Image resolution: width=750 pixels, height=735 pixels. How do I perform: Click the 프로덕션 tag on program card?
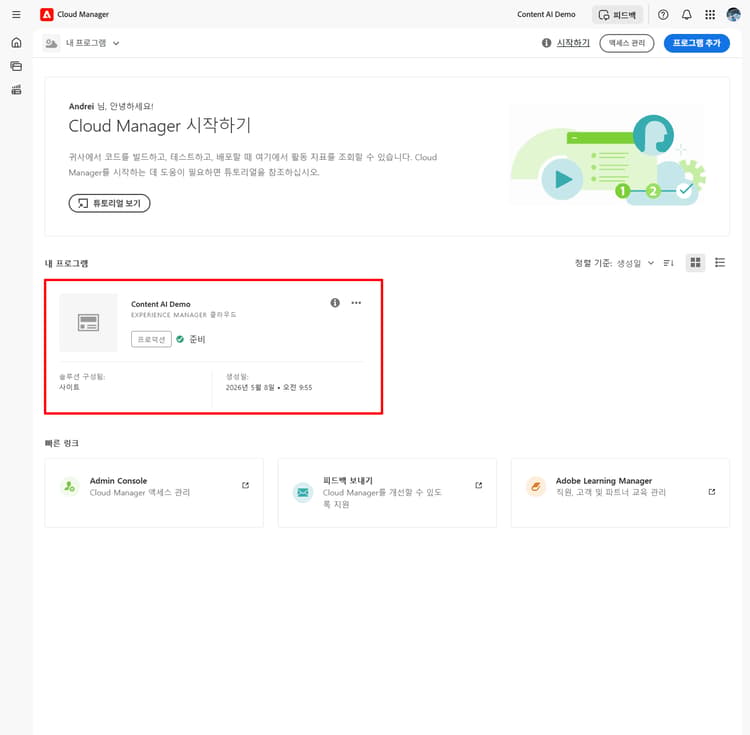click(151, 339)
